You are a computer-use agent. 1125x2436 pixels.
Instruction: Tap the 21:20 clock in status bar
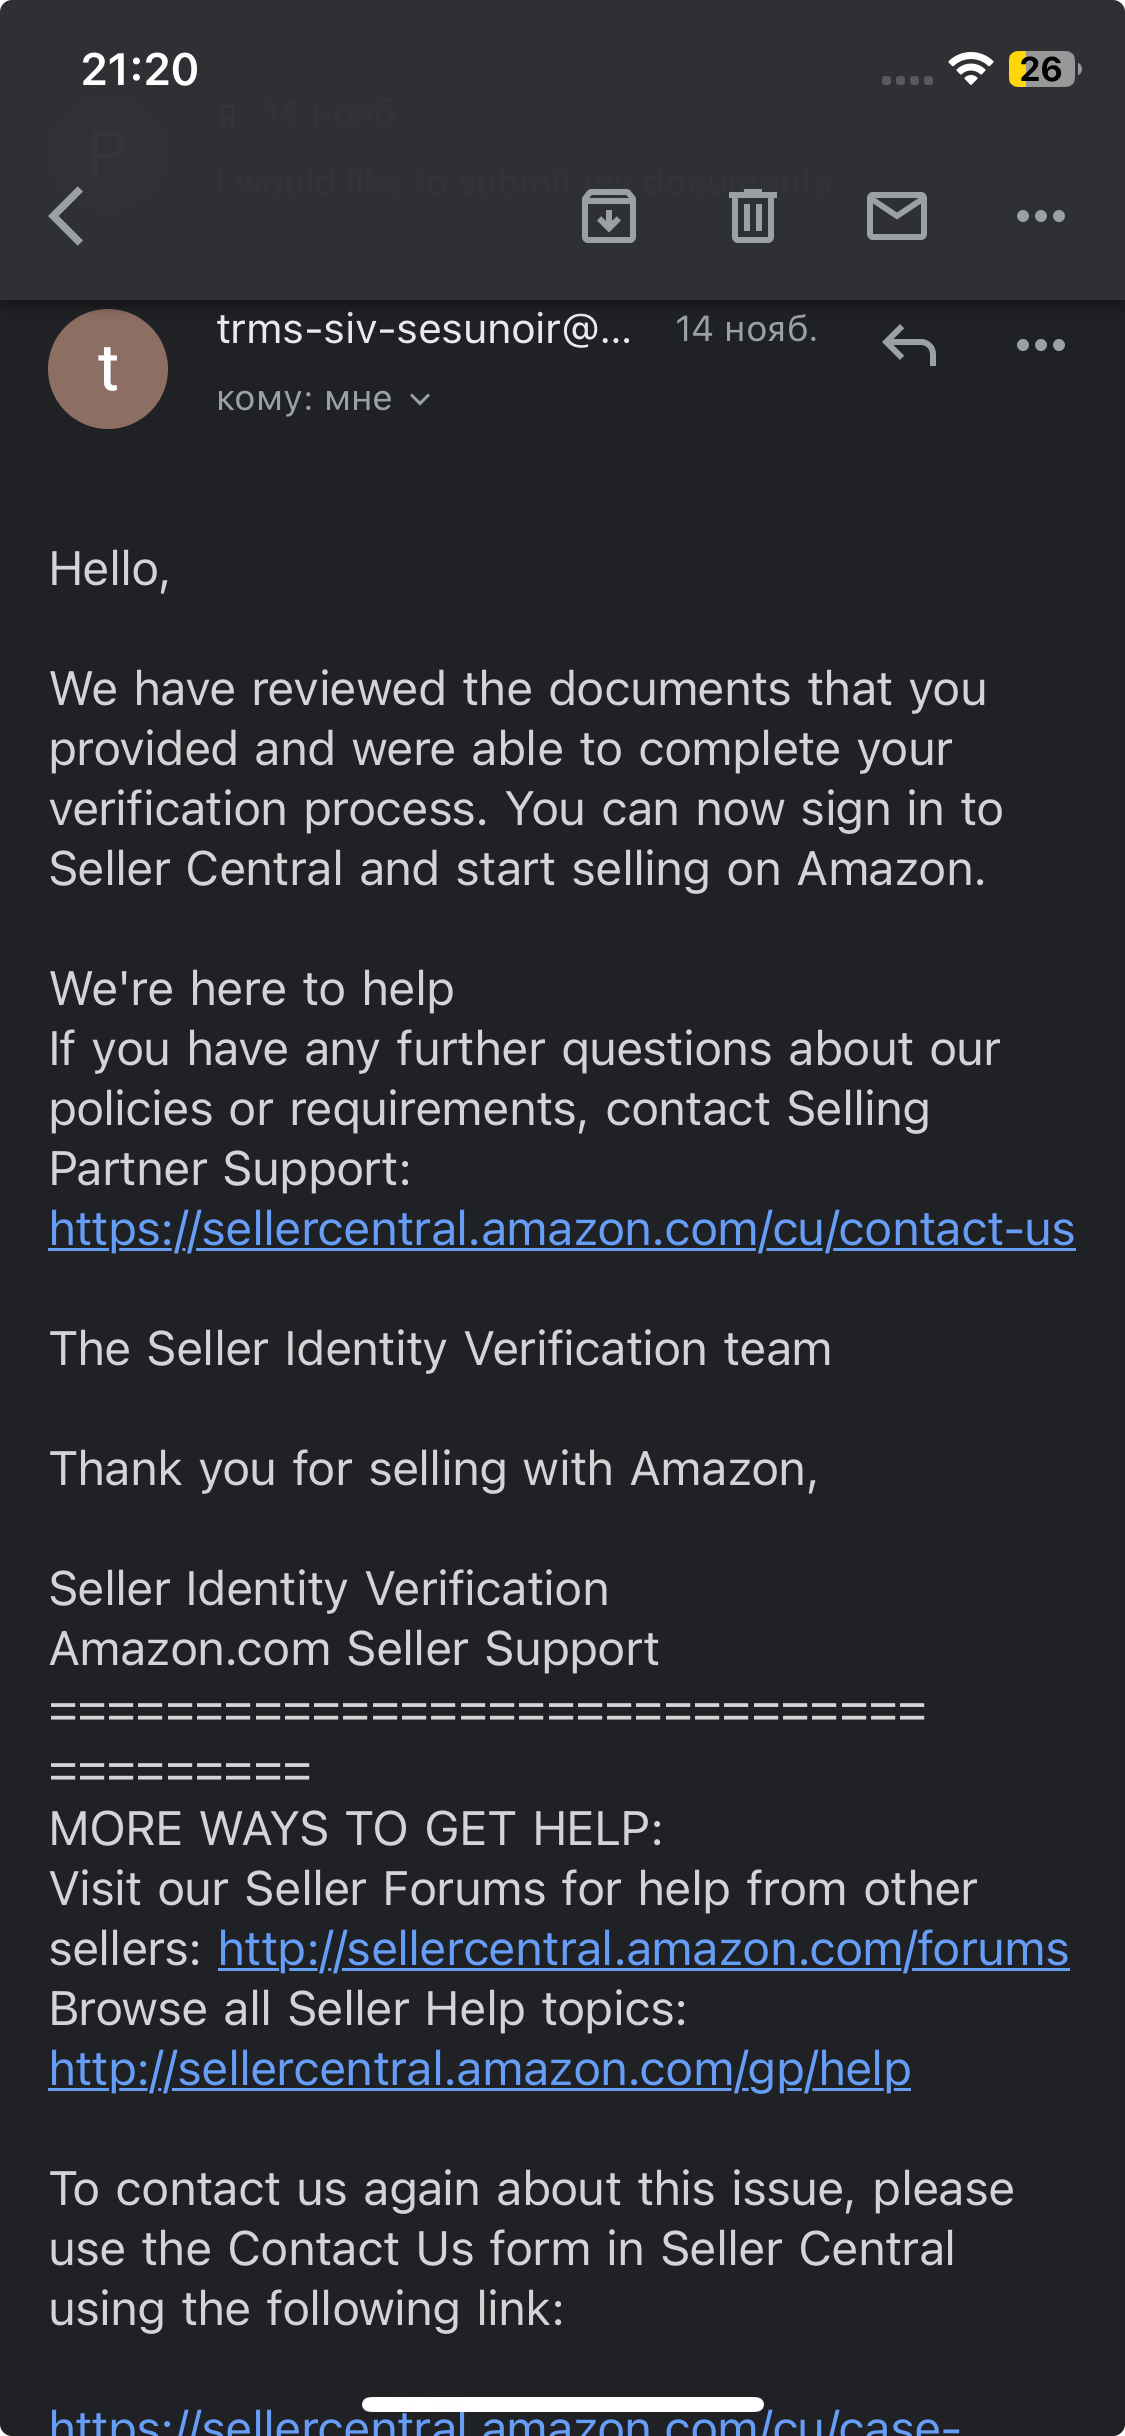pyautogui.click(x=140, y=69)
